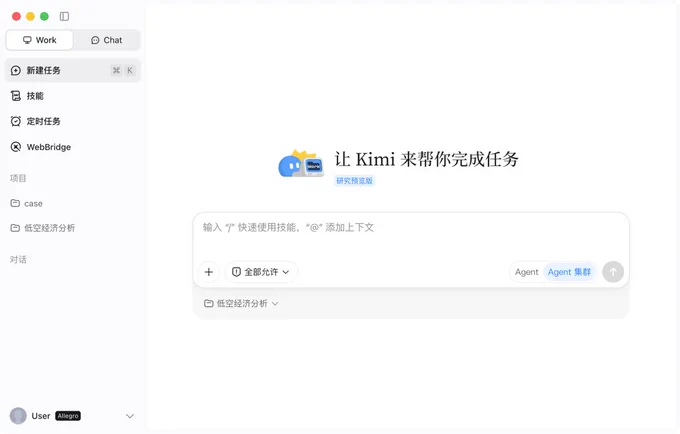This screenshot has width=680, height=434.
Task: Expand the 低空经济分析 project selector below input
Action: pyautogui.click(x=241, y=303)
